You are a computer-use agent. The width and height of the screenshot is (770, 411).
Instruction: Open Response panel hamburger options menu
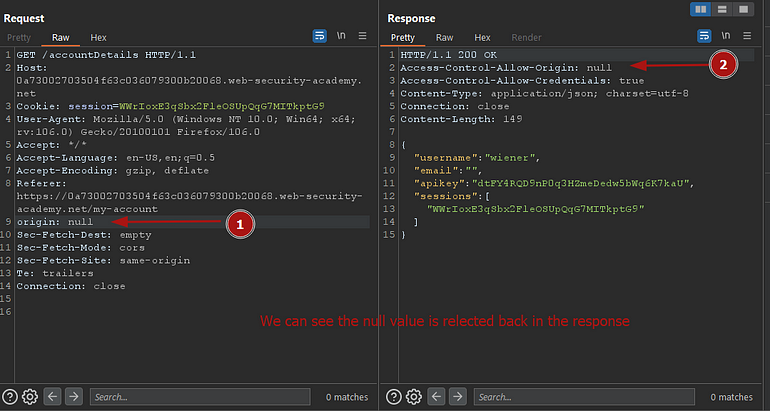point(747,36)
